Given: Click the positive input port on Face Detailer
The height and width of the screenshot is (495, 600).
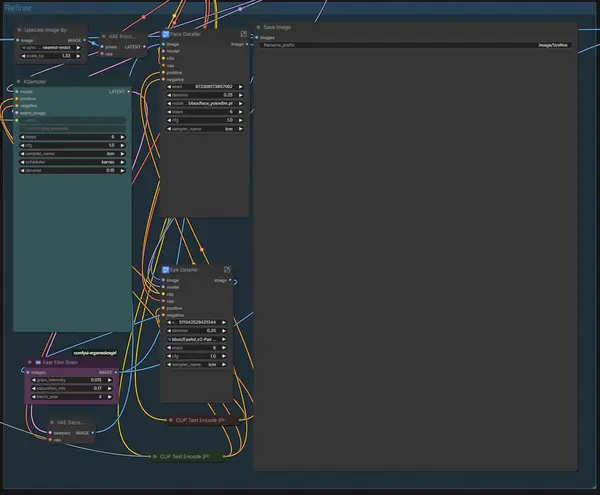Looking at the screenshot, I should tap(163, 72).
